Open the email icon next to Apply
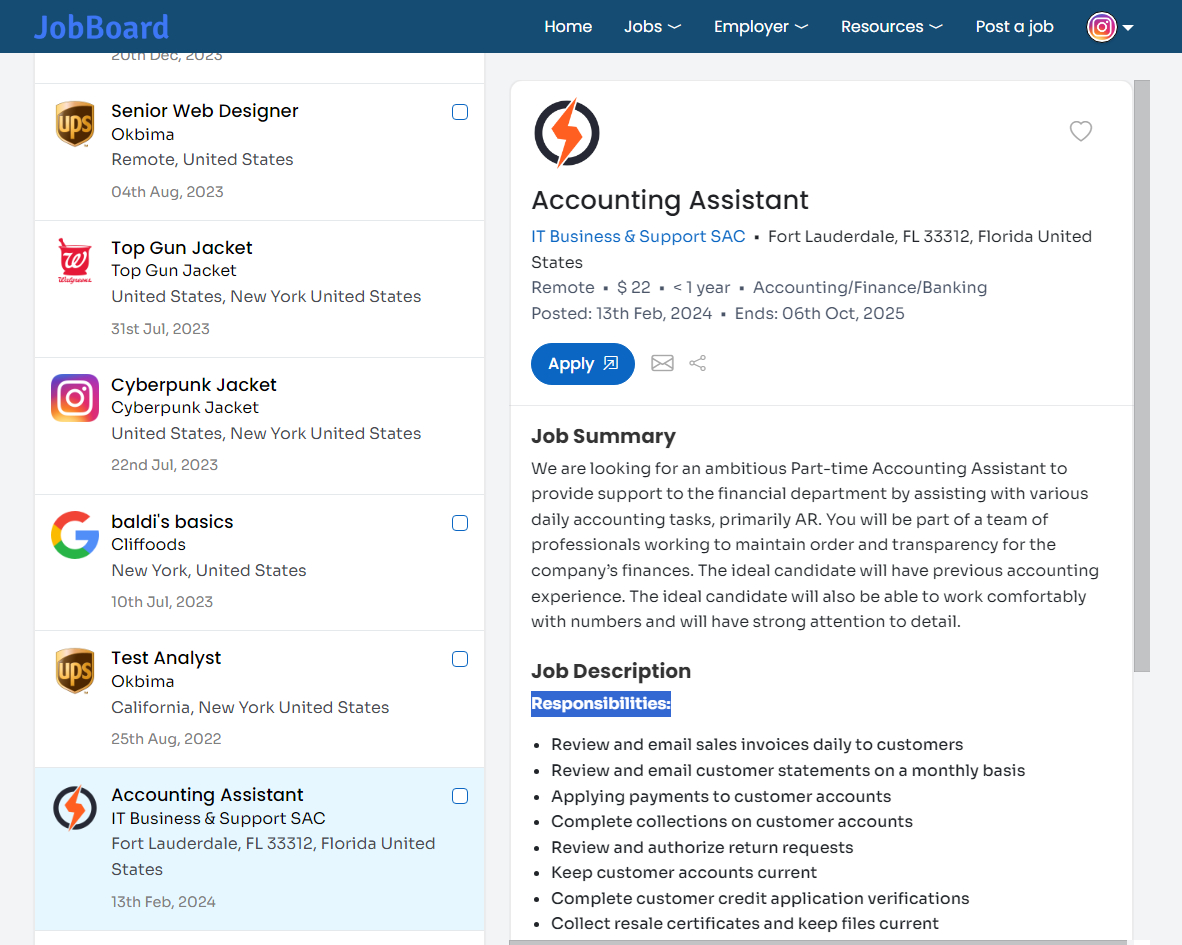Viewport: 1182px width, 945px height. 662,363
